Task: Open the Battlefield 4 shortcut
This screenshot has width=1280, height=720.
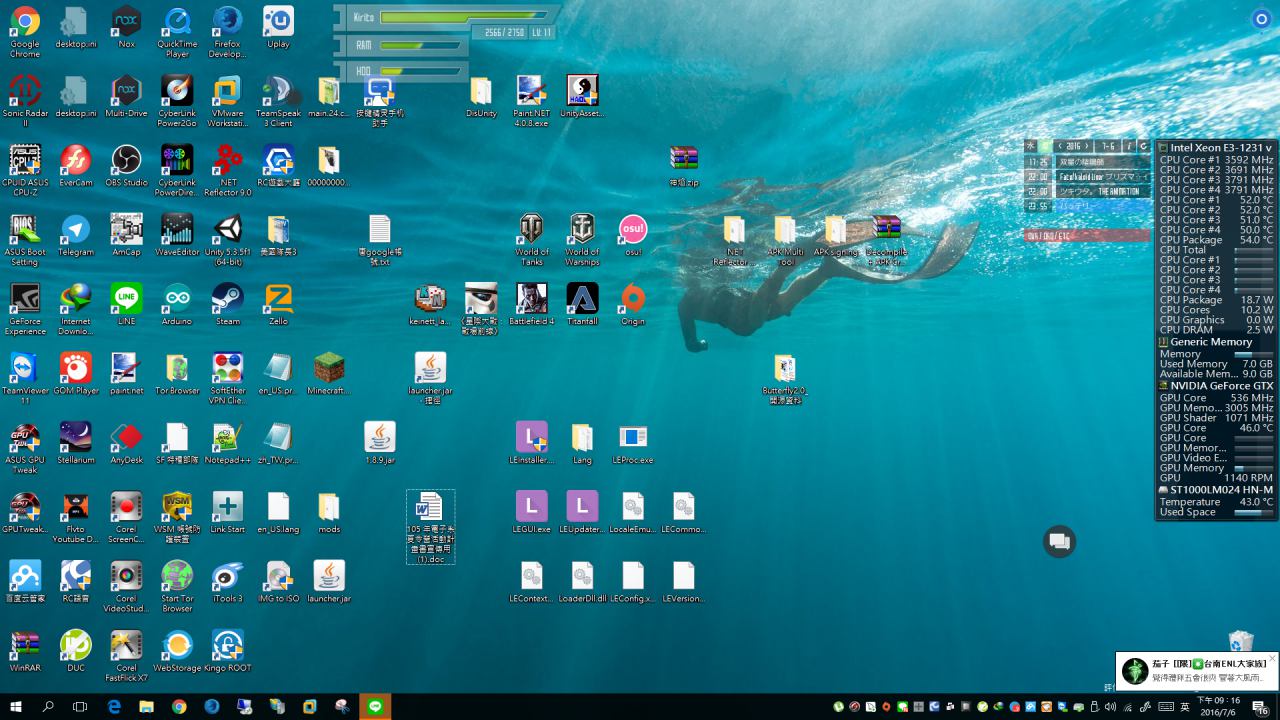Action: (531, 299)
